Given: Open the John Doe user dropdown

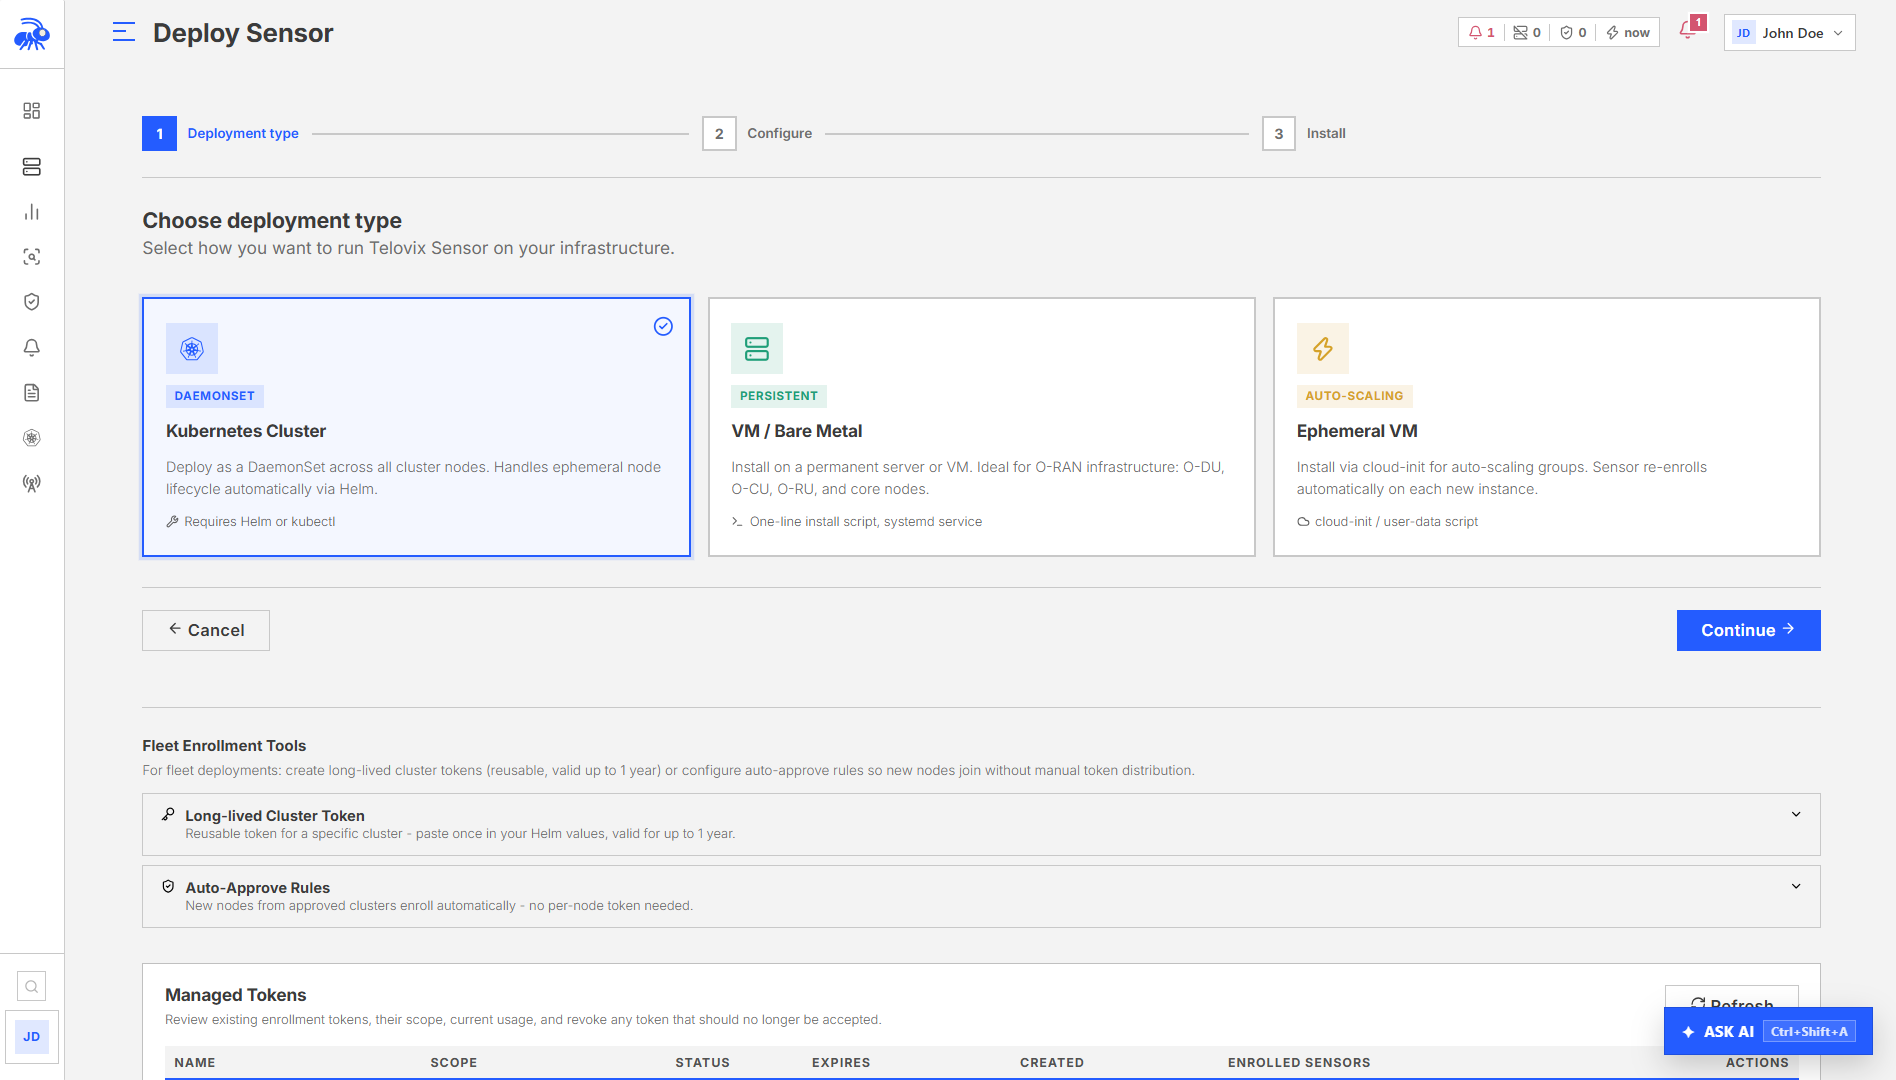Looking at the screenshot, I should [1790, 33].
